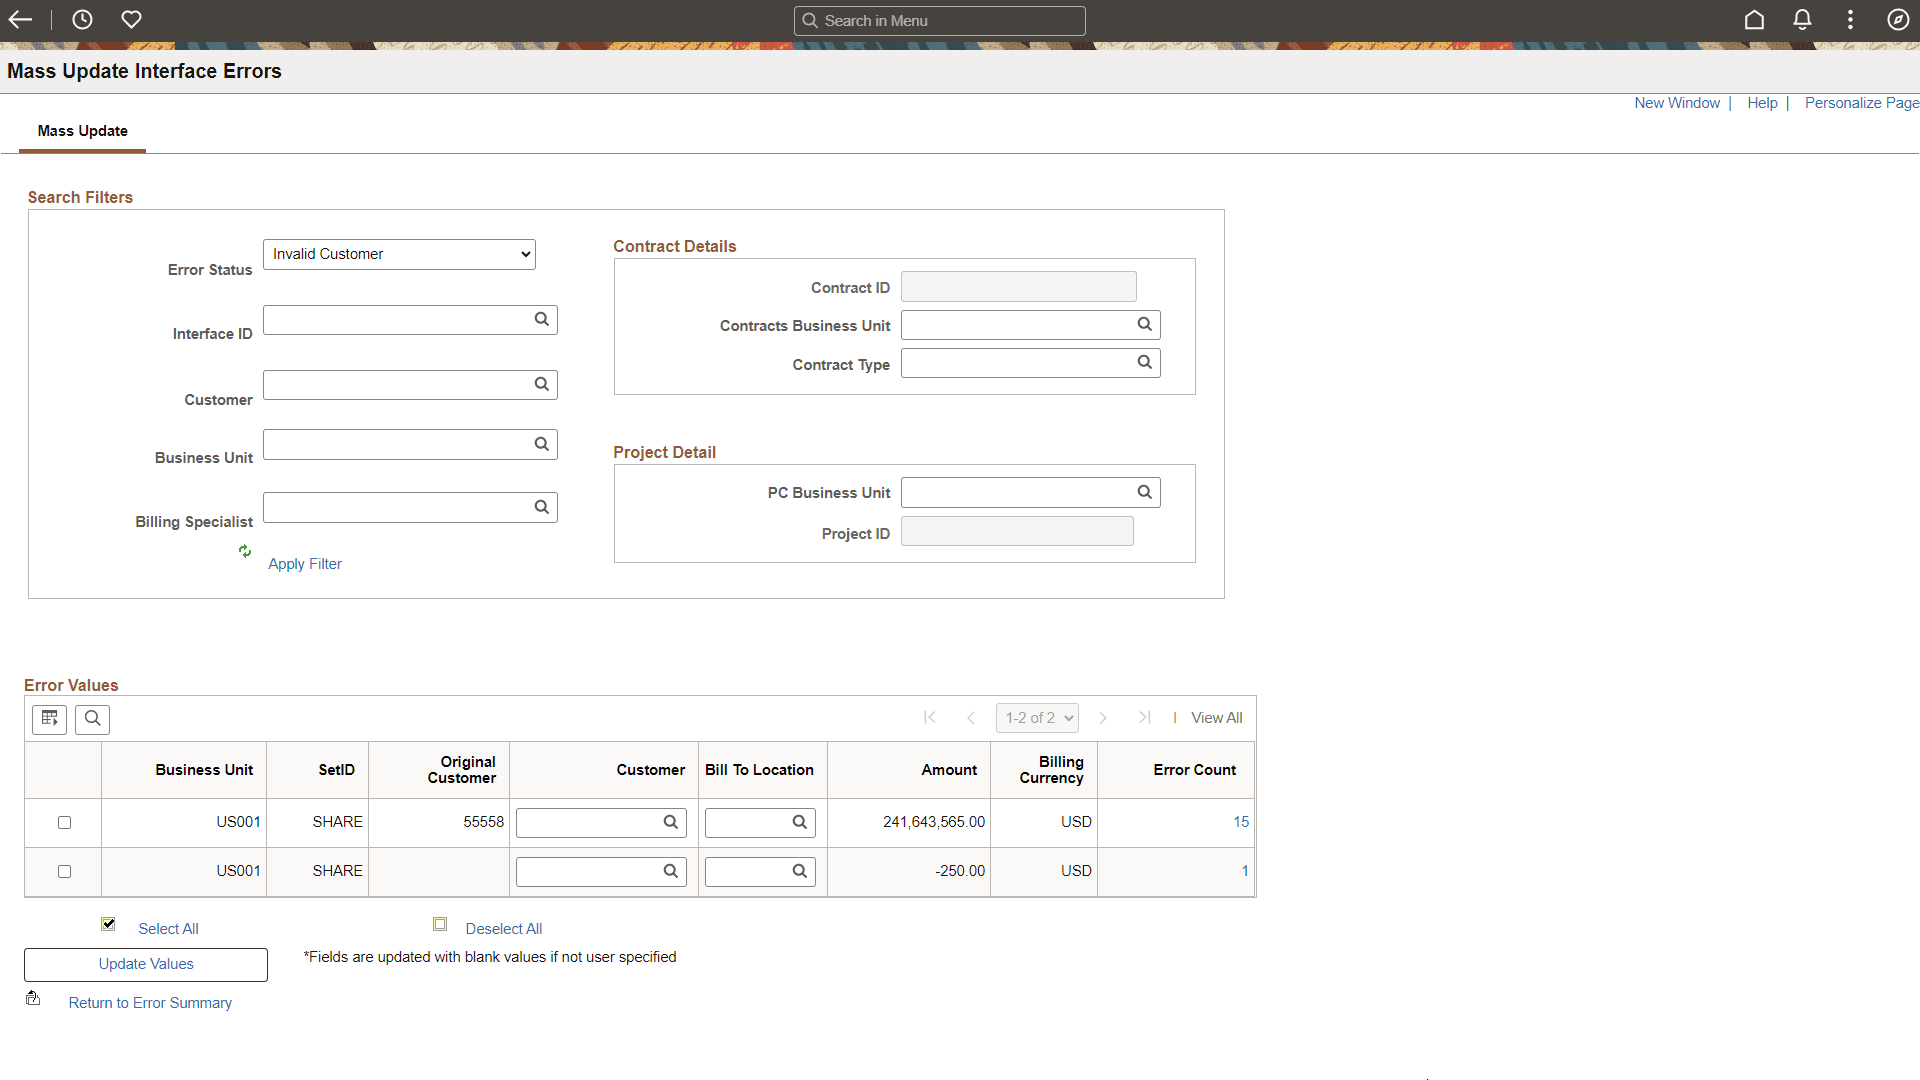
Task: Click the Apply Filter link
Action: click(304, 564)
